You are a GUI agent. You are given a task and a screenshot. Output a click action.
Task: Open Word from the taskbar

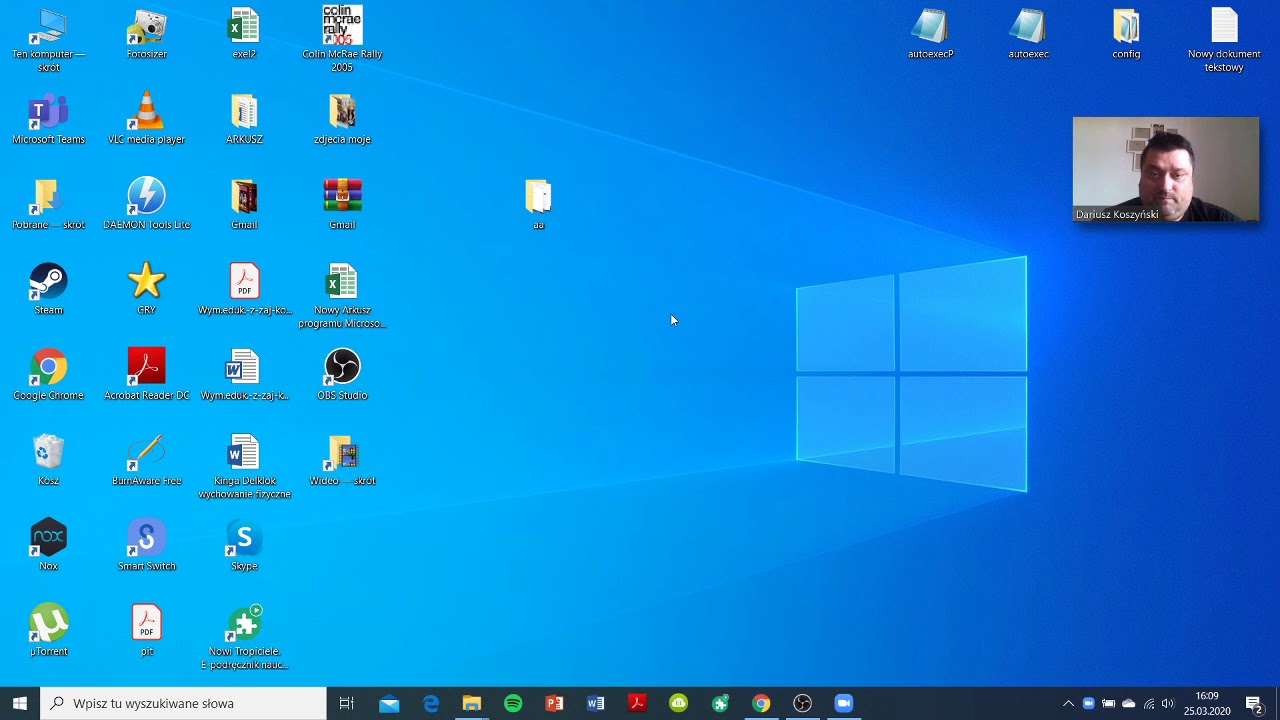click(x=596, y=703)
